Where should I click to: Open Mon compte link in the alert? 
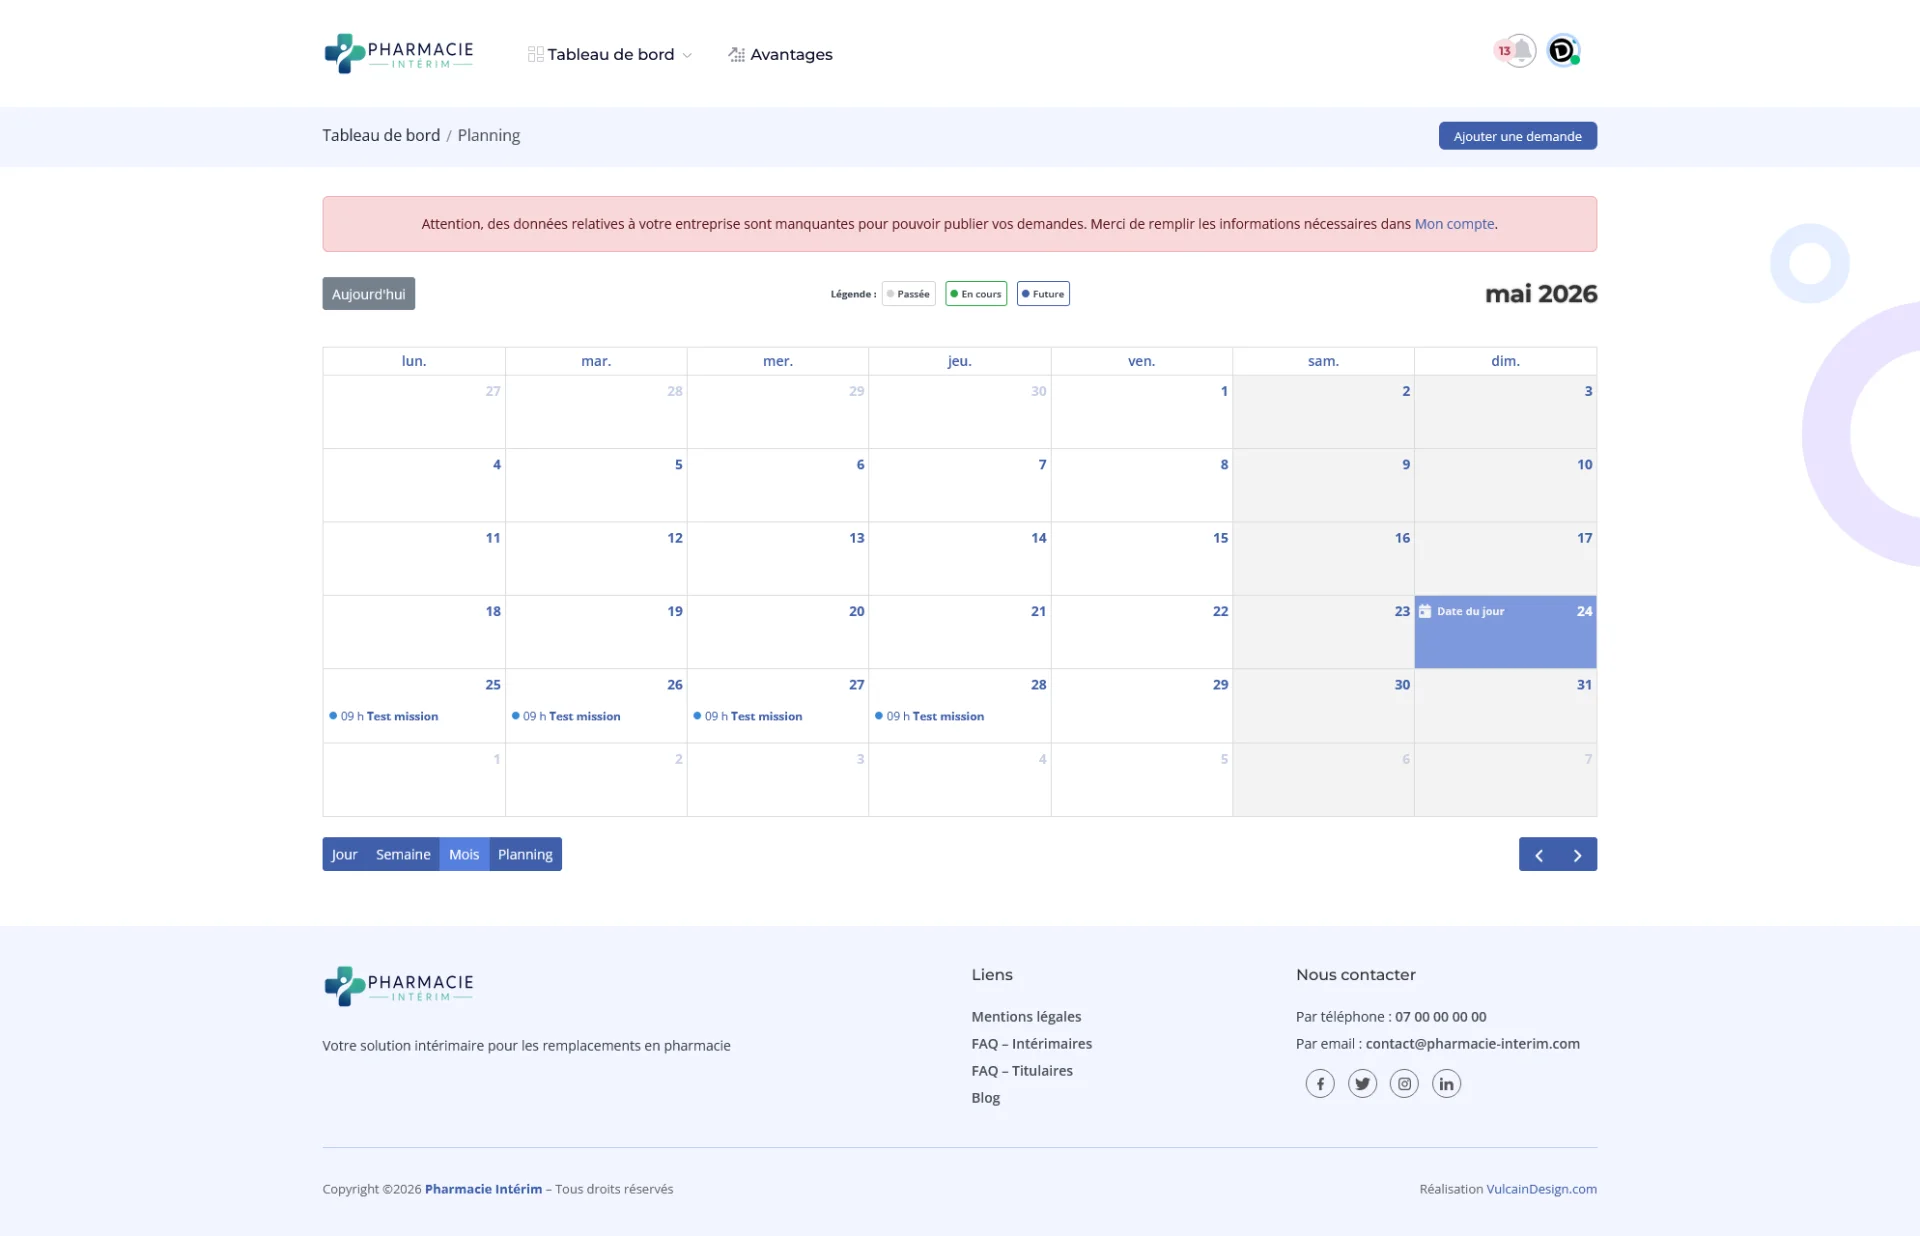[1454, 224]
